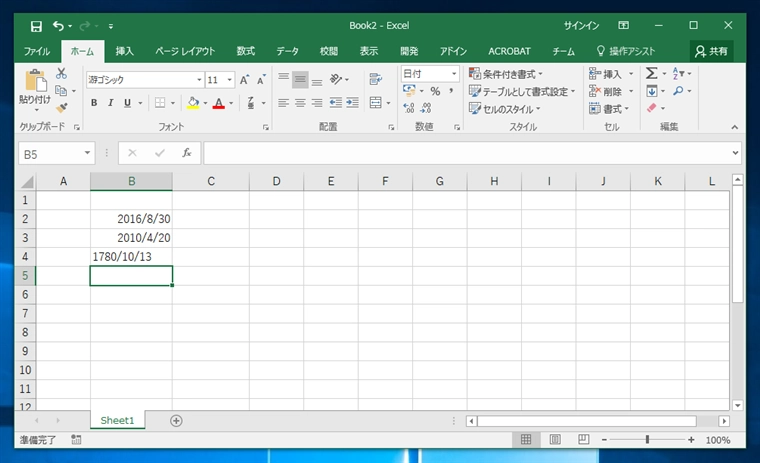The height and width of the screenshot is (463, 760).
Task: Expand the Name Box dropdown arrow
Action: [87, 153]
